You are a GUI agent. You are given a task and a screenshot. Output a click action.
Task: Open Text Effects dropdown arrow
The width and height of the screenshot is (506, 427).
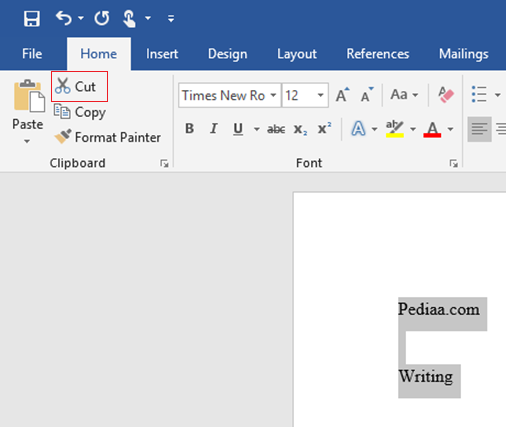[375, 129]
